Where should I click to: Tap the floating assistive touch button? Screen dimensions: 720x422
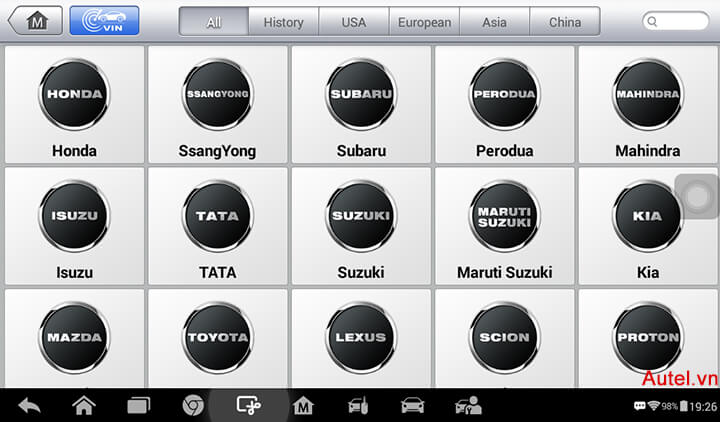coord(697,197)
